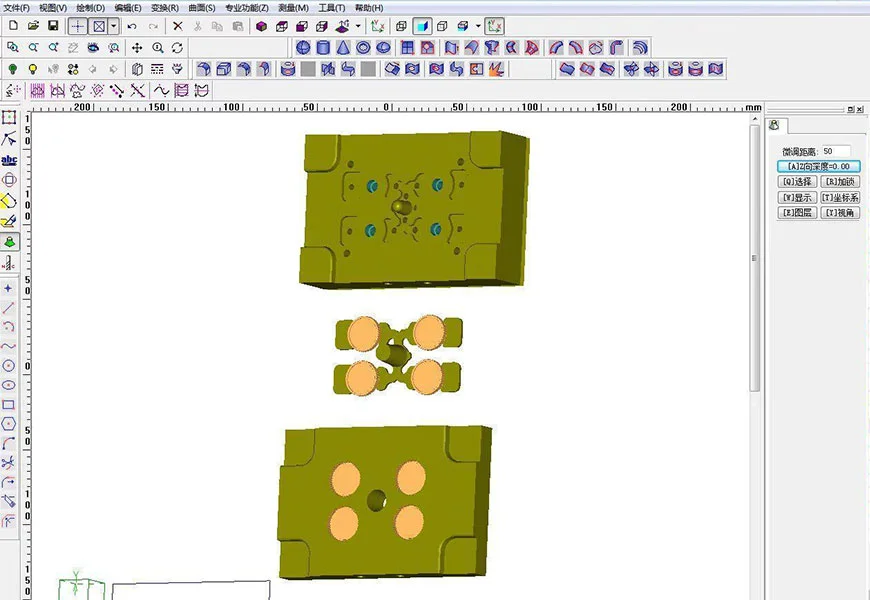Click the open folder icon
The width and height of the screenshot is (870, 600).
[33, 26]
